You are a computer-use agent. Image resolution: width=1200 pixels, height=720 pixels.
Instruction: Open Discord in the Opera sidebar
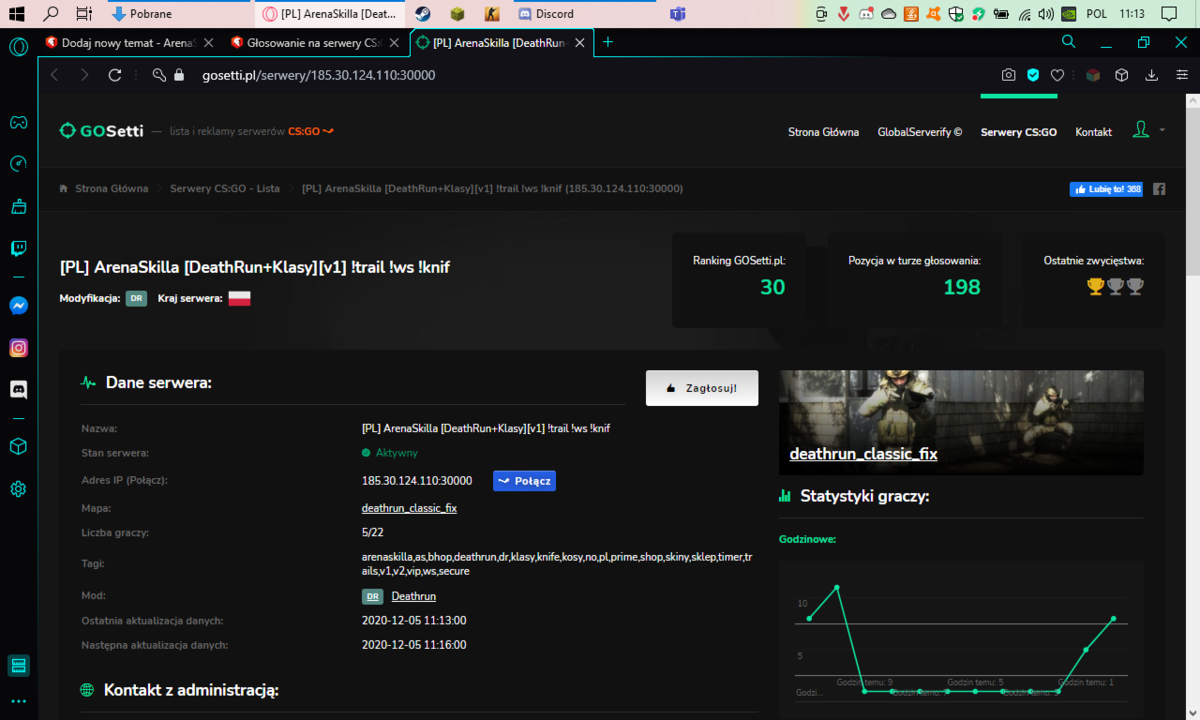tap(18, 389)
